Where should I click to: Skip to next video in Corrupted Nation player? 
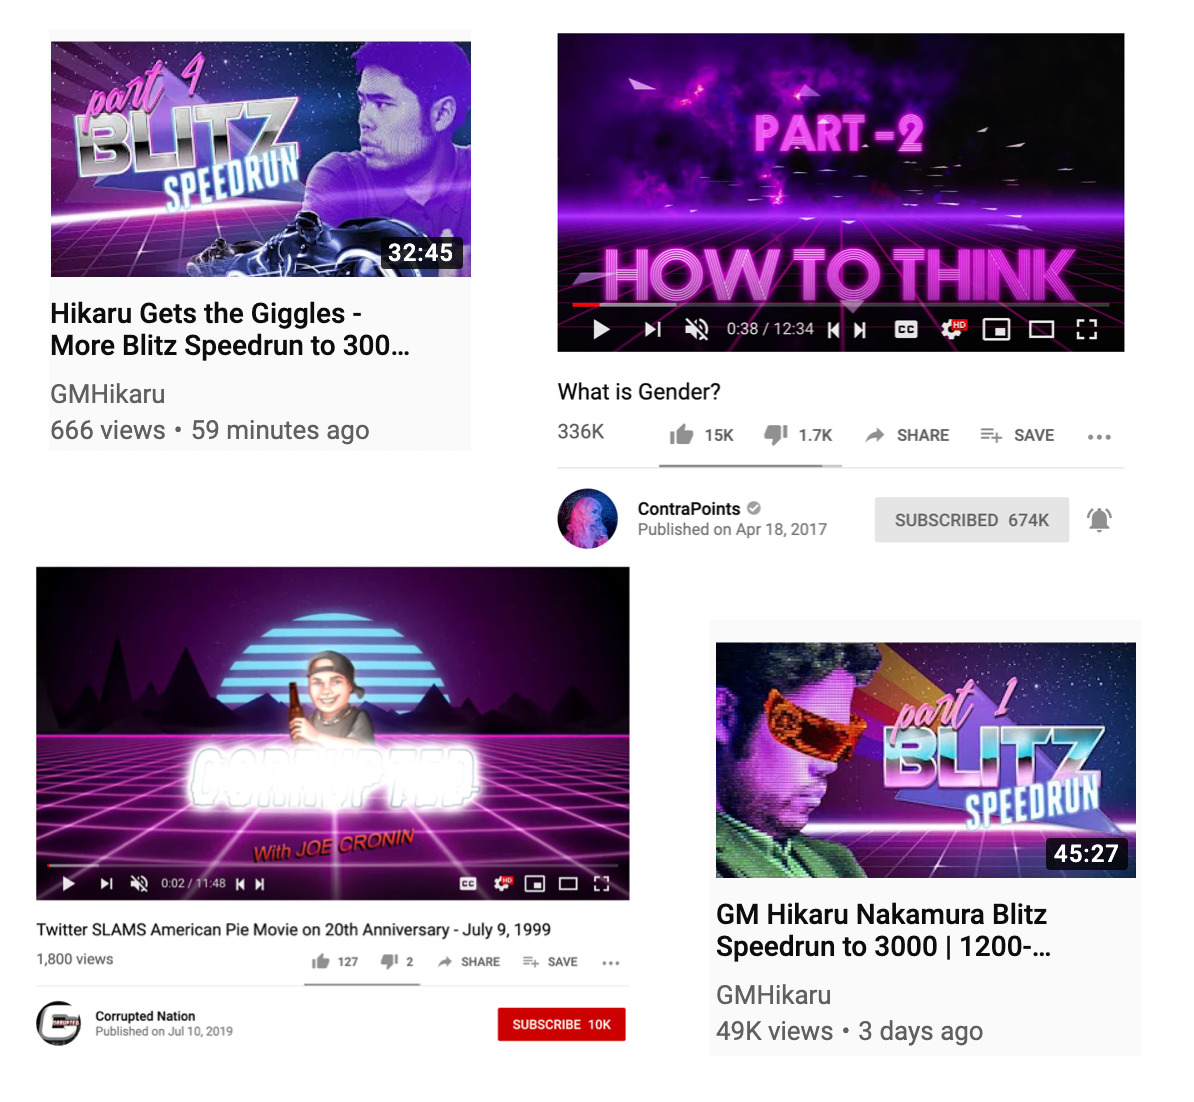tap(107, 883)
